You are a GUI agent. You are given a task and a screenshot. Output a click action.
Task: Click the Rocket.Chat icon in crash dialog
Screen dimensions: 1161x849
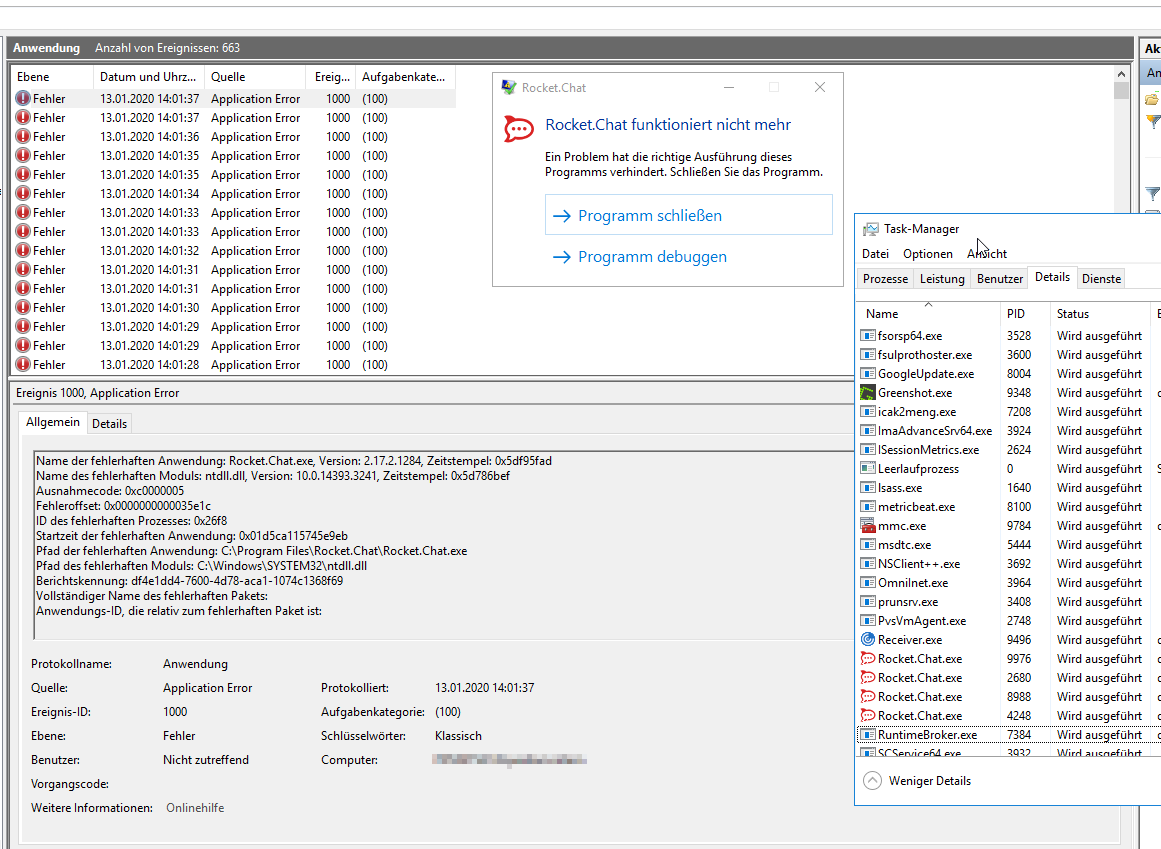click(518, 129)
